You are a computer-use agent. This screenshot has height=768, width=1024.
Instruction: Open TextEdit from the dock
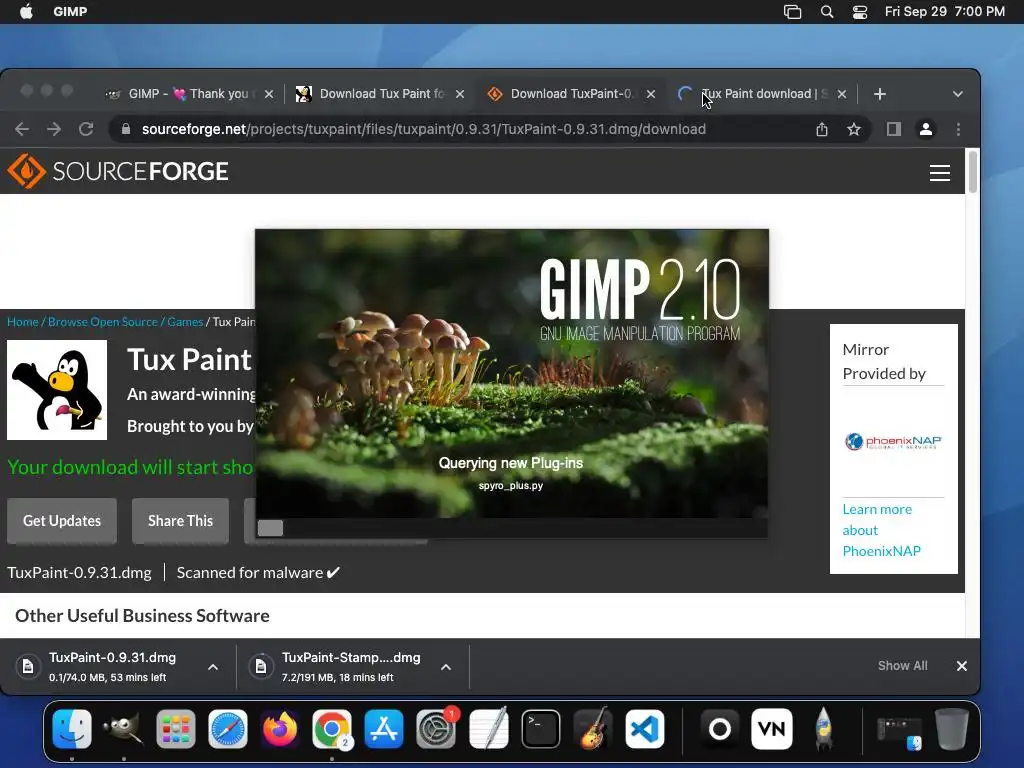[x=488, y=729]
